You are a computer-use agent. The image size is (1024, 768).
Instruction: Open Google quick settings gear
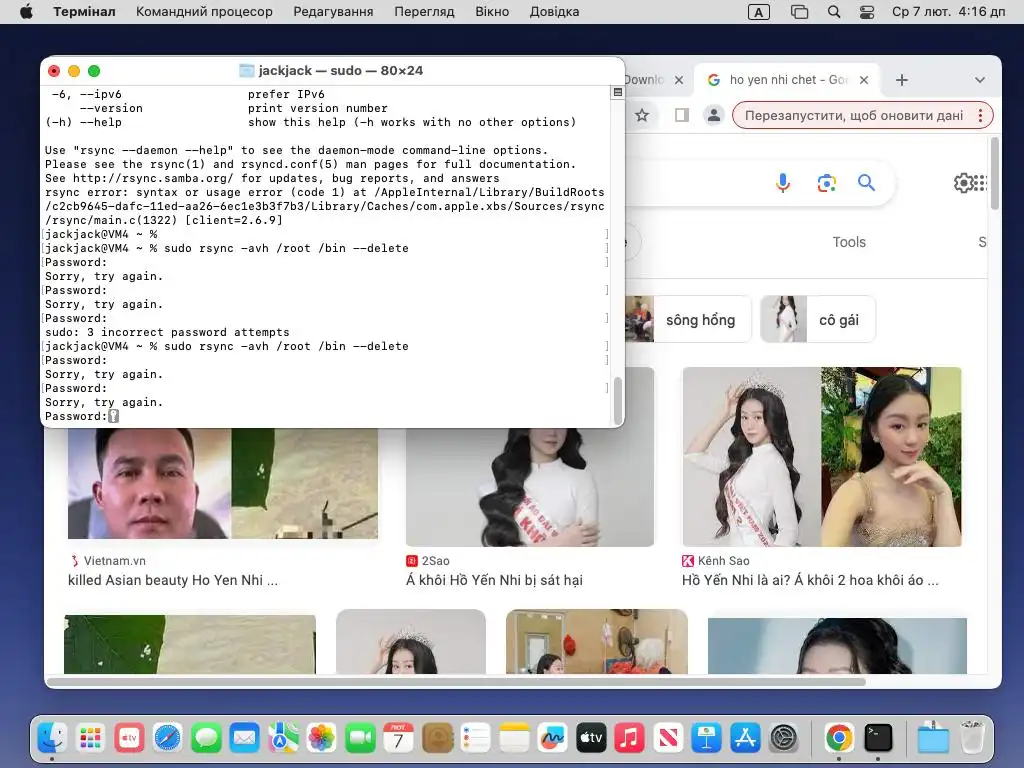click(x=963, y=183)
